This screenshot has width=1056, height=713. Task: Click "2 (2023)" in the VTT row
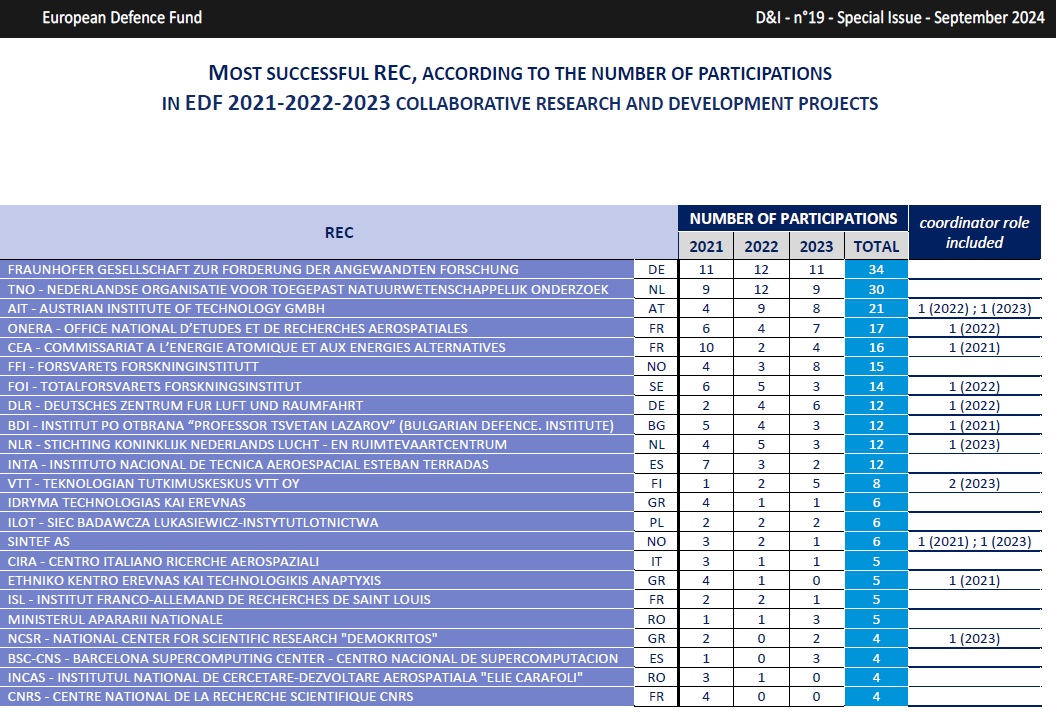975,483
